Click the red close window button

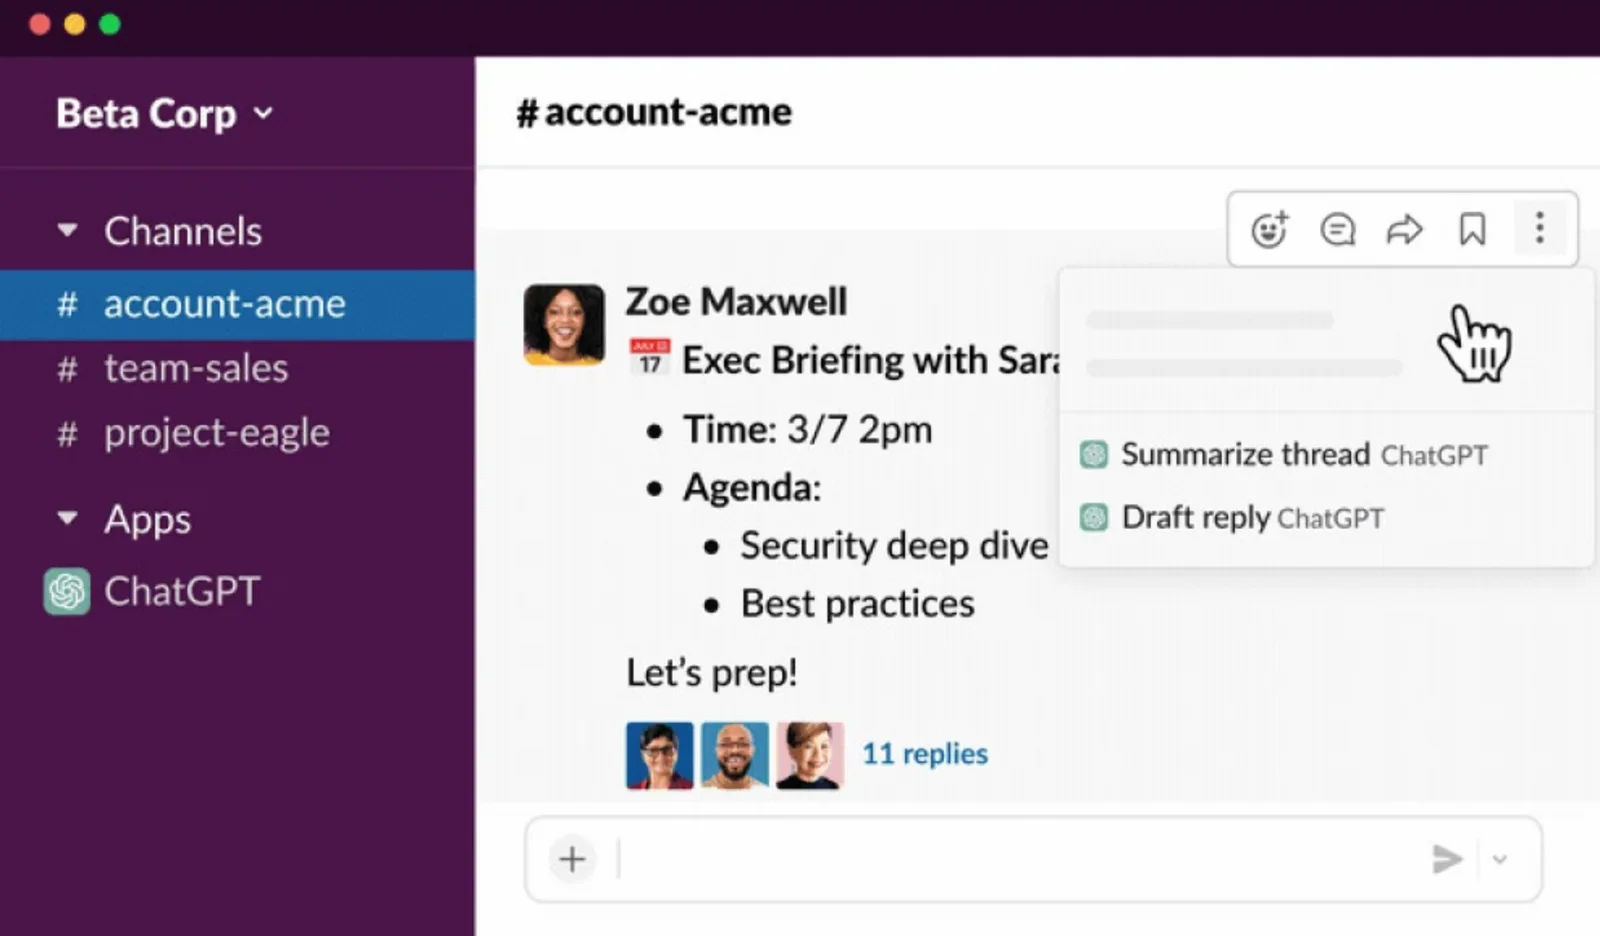40,24
